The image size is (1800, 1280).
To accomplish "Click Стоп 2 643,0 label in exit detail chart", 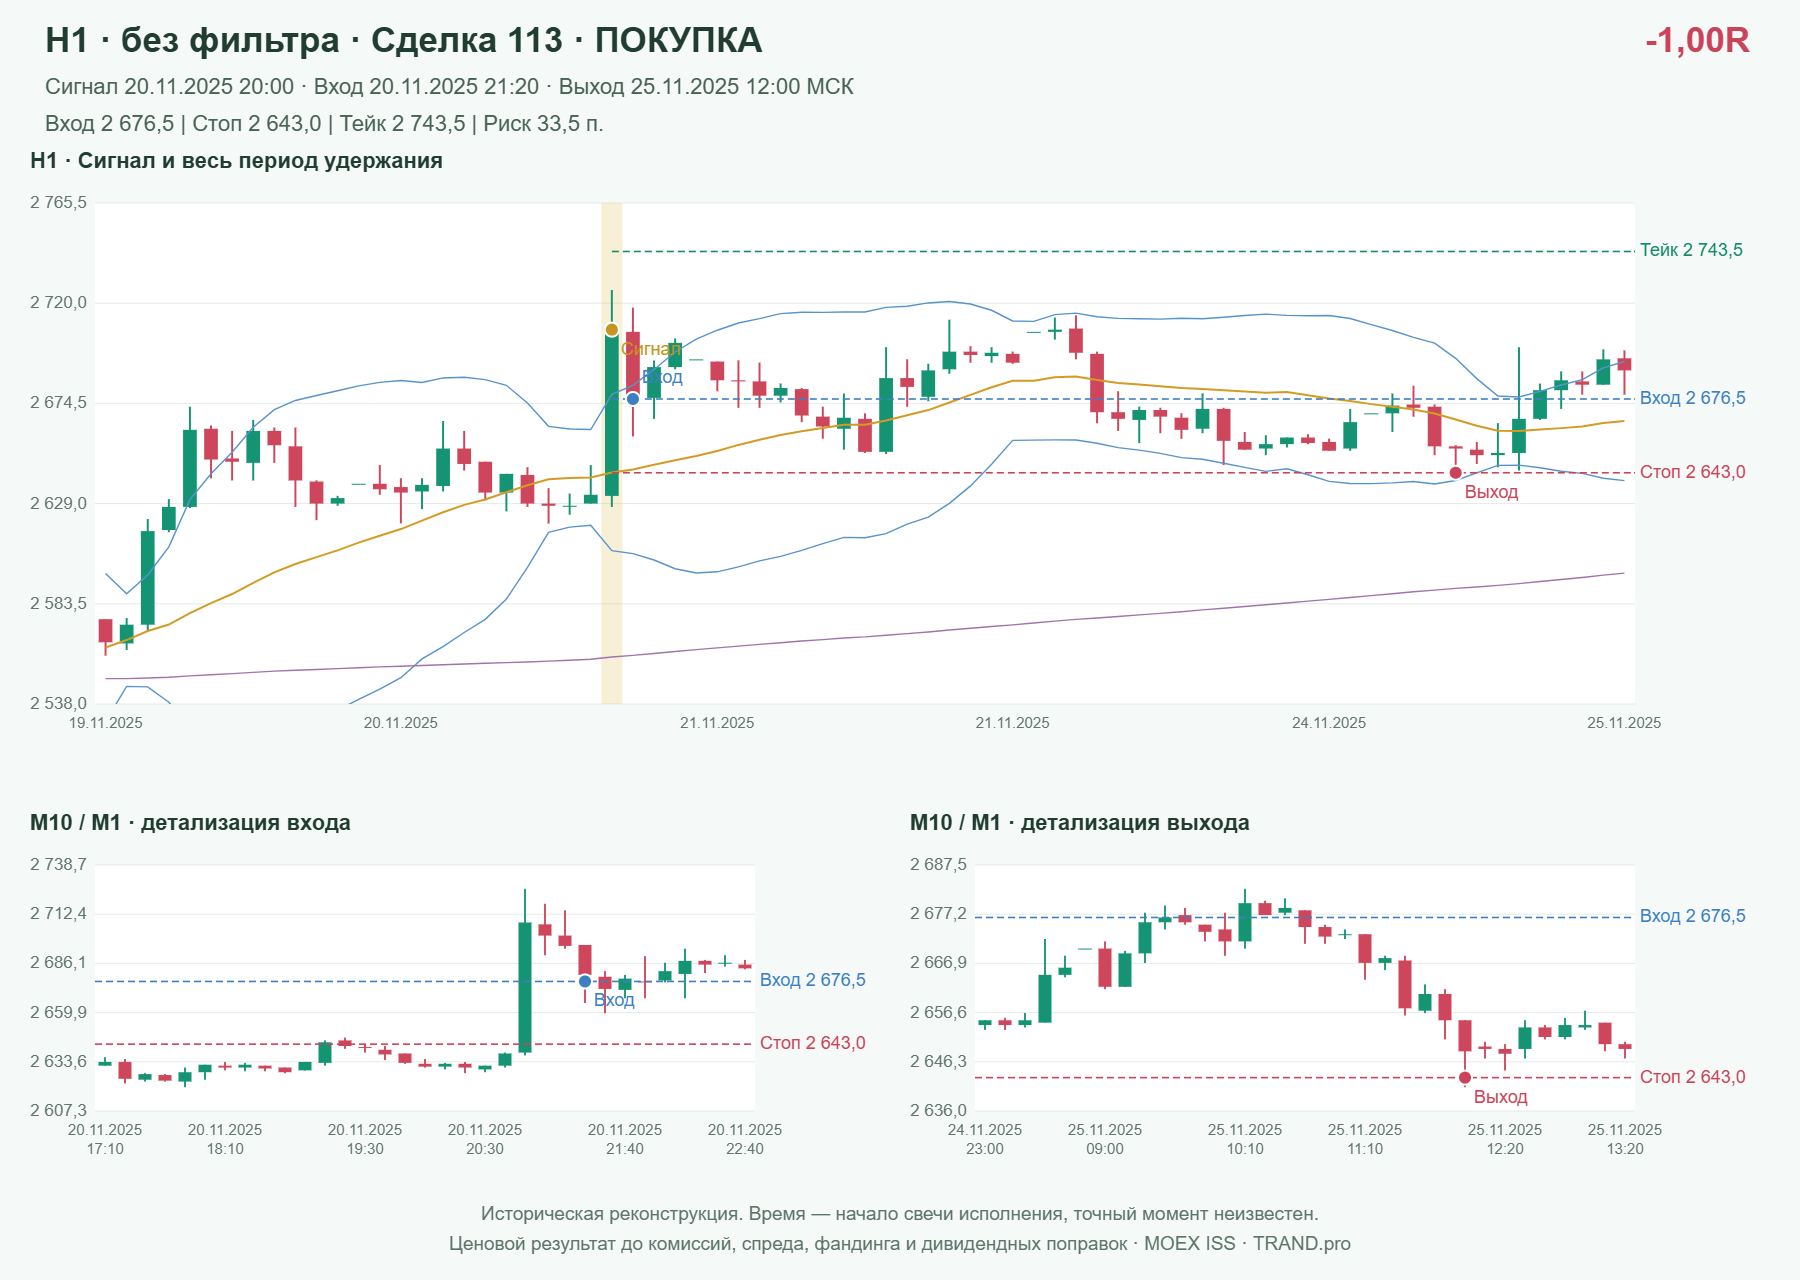I will [x=1692, y=1077].
